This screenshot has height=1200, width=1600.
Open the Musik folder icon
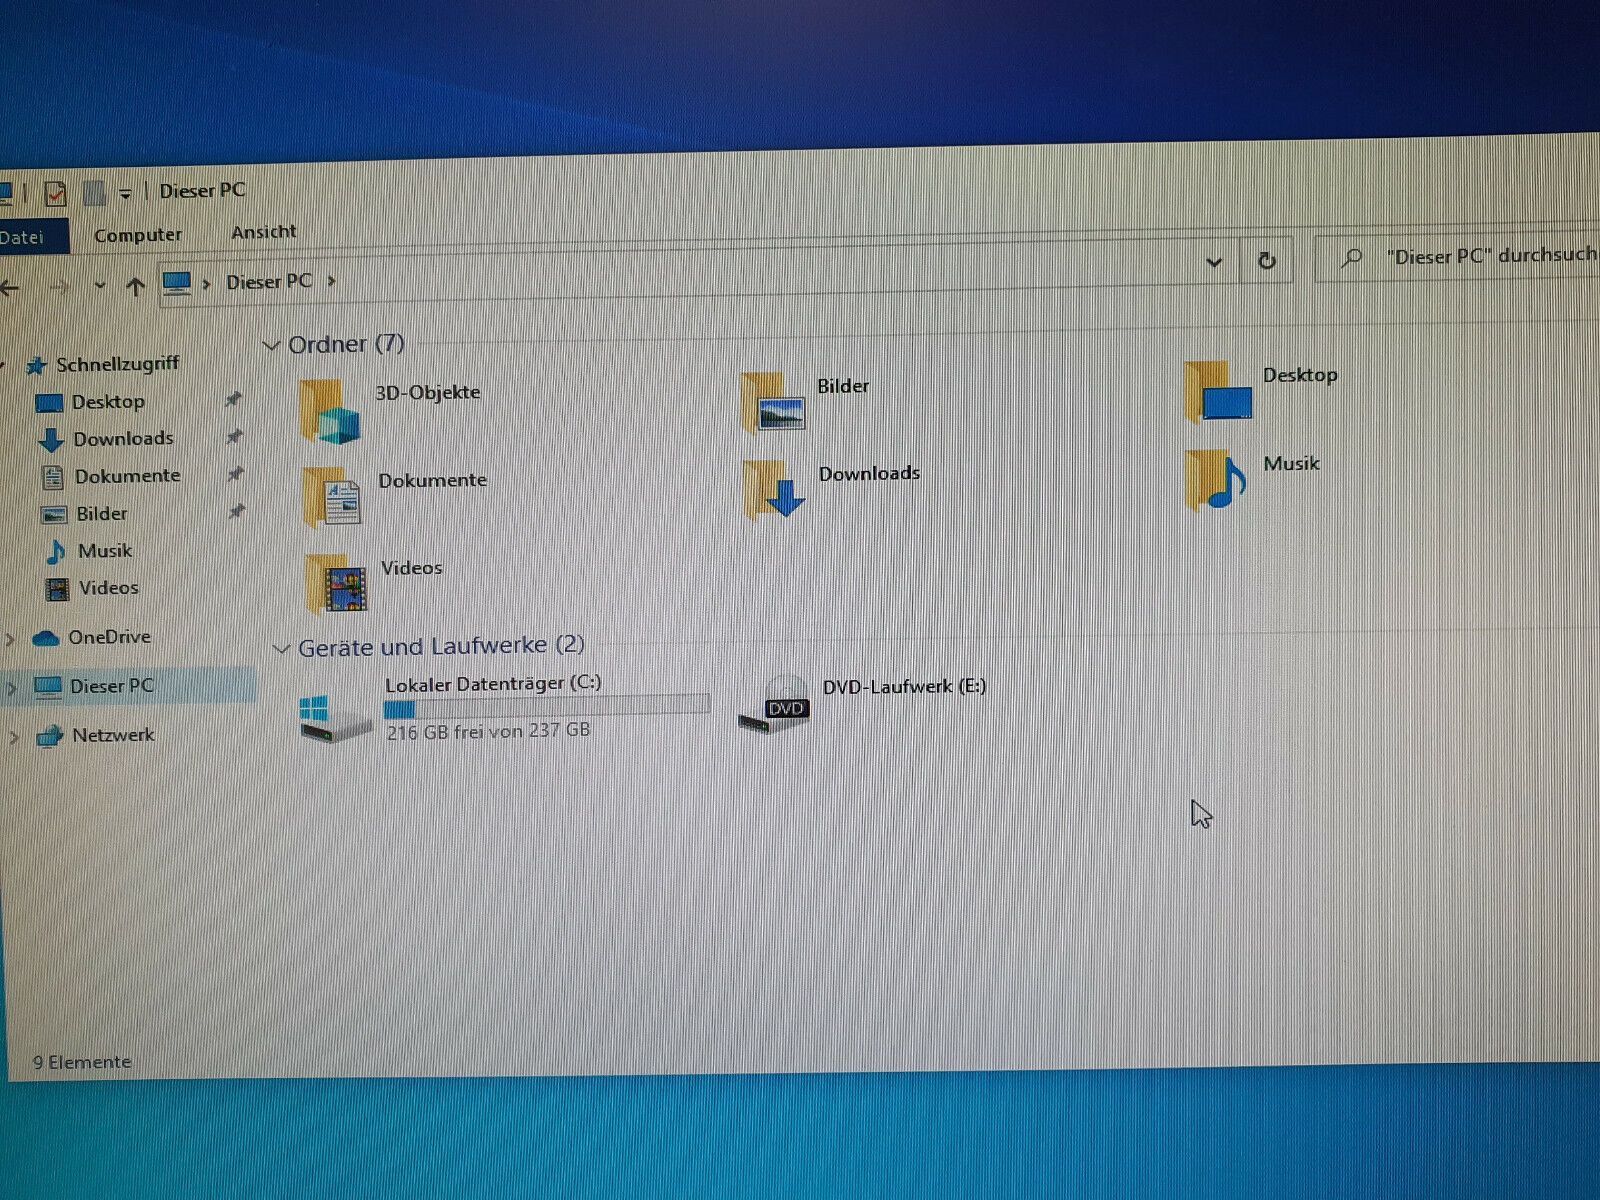pyautogui.click(x=1216, y=479)
